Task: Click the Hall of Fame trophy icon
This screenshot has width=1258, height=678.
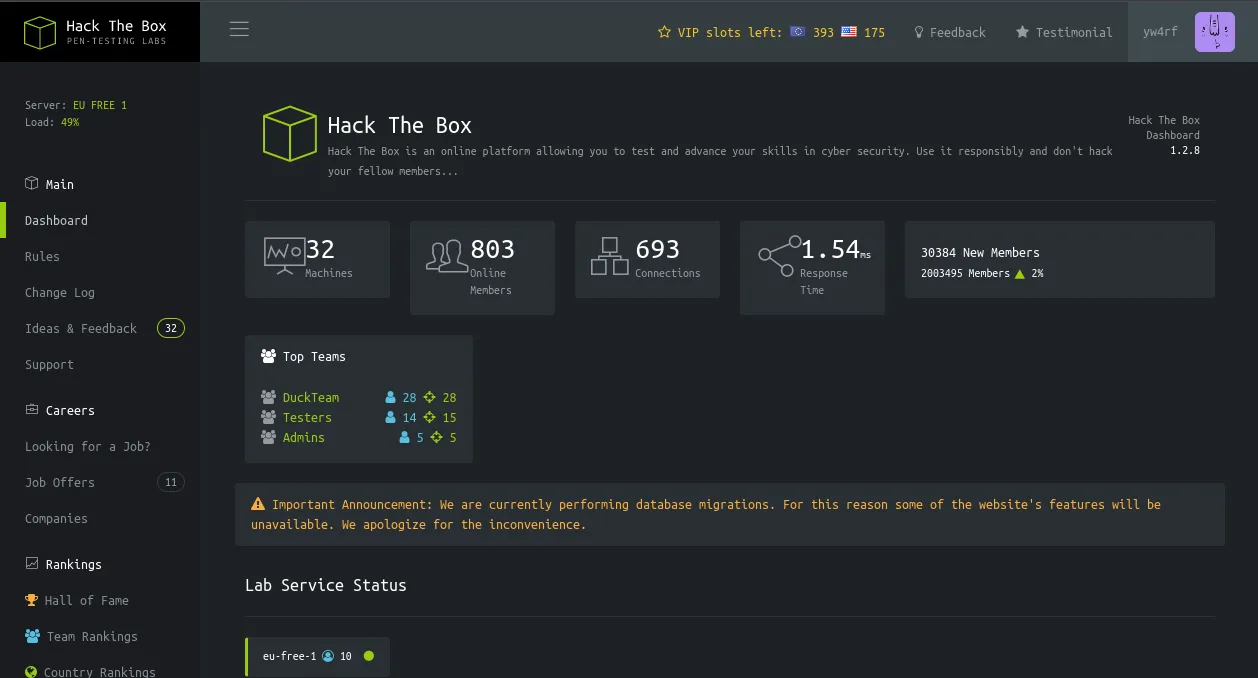Action: 32,600
